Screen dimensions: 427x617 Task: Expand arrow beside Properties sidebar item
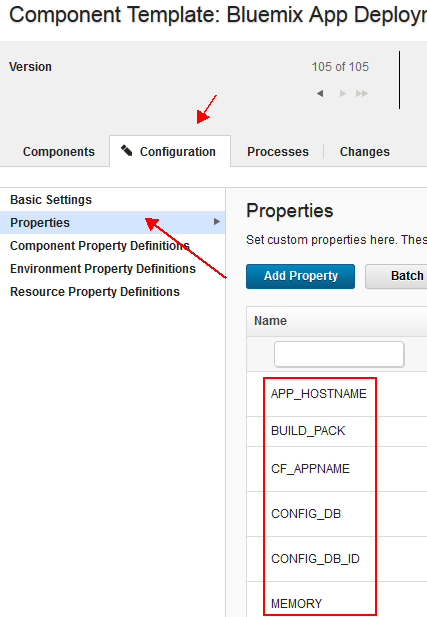216,222
